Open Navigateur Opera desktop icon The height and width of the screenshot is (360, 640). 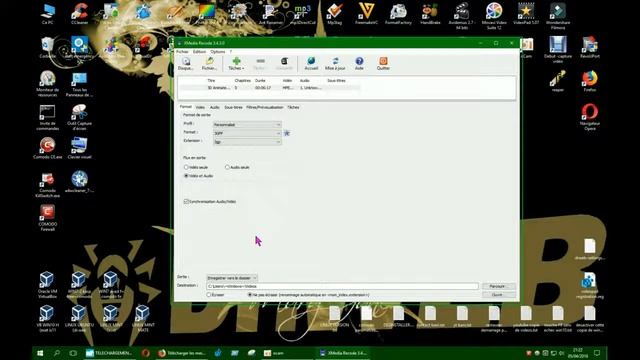[590, 117]
